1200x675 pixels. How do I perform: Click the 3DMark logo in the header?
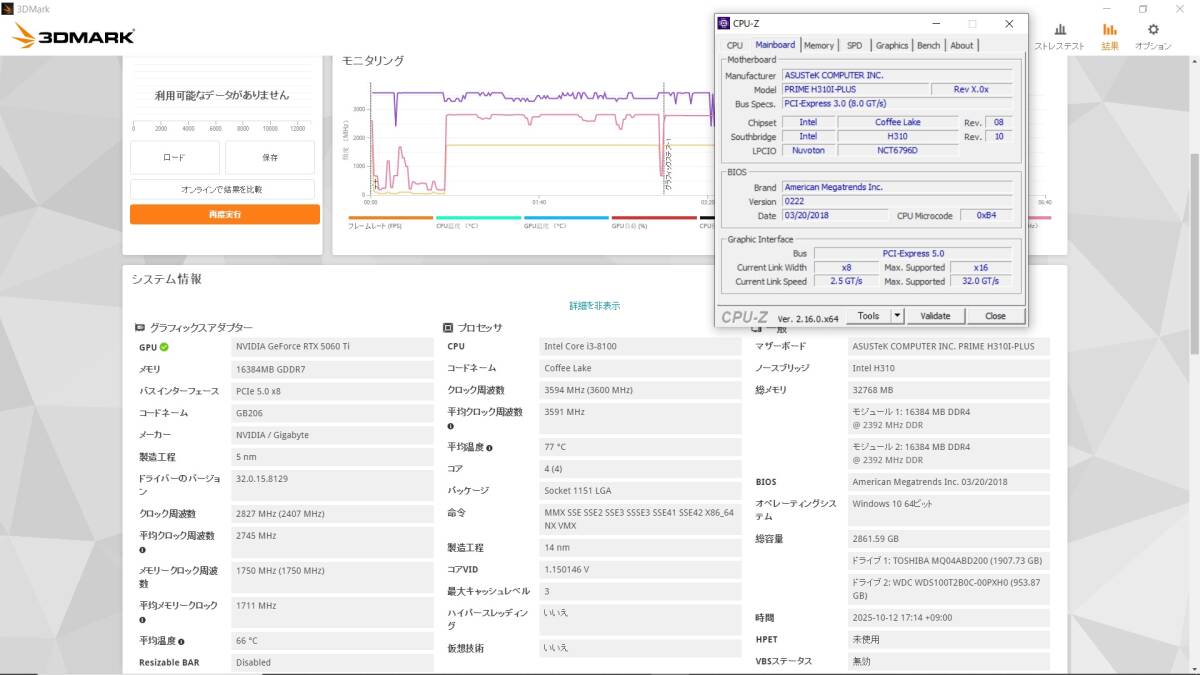73,38
